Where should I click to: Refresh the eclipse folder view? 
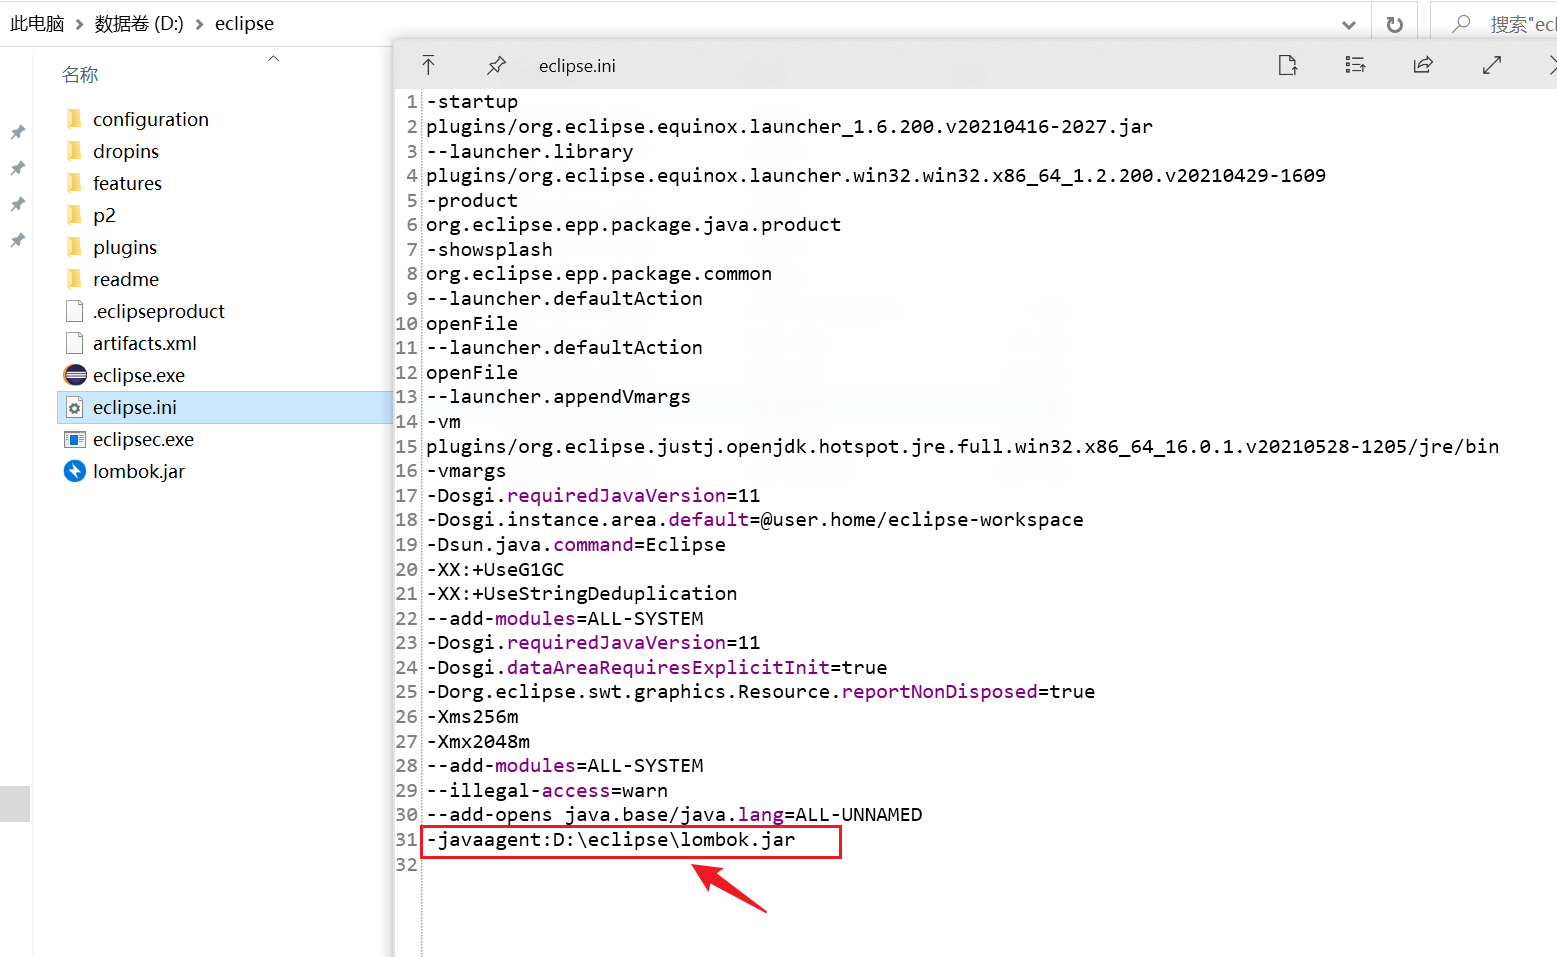[x=1394, y=24]
